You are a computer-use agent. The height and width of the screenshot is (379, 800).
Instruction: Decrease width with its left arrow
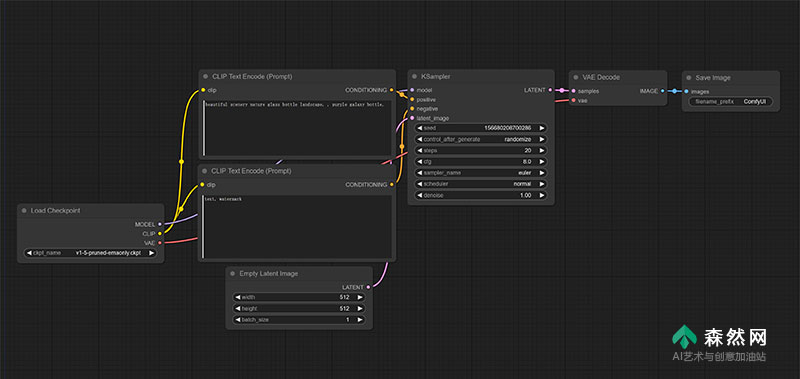point(238,297)
